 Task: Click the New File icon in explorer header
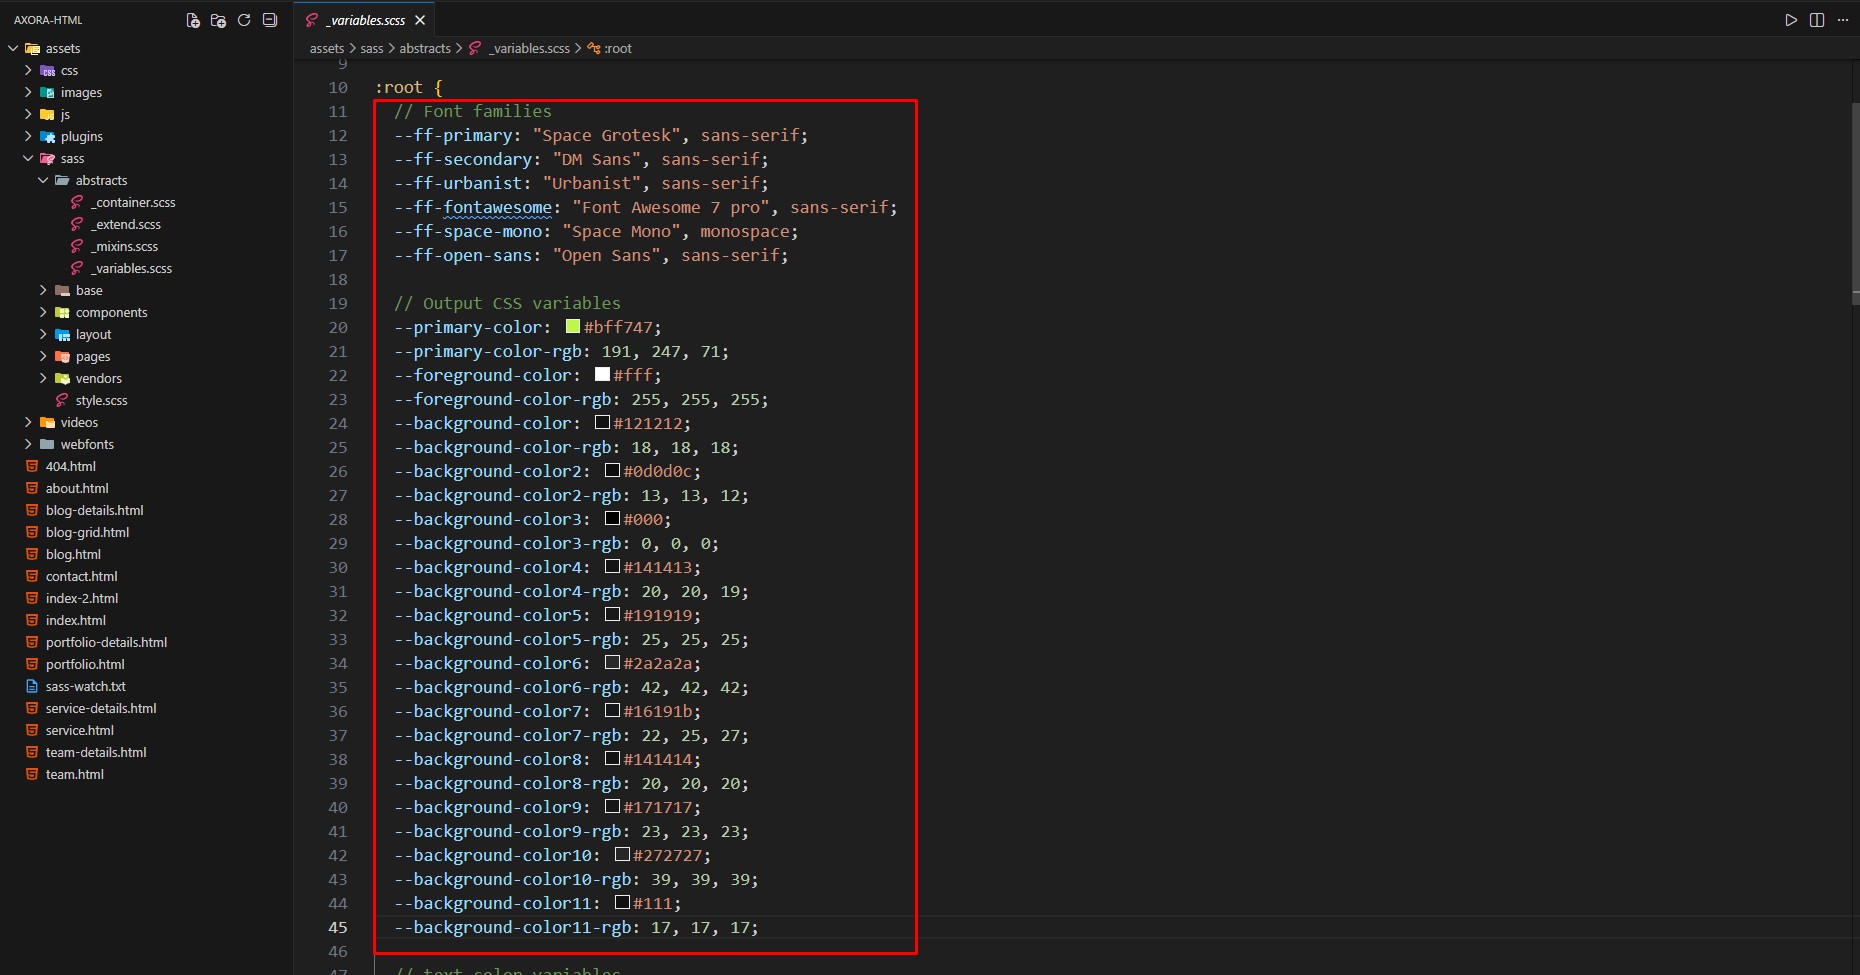[193, 20]
